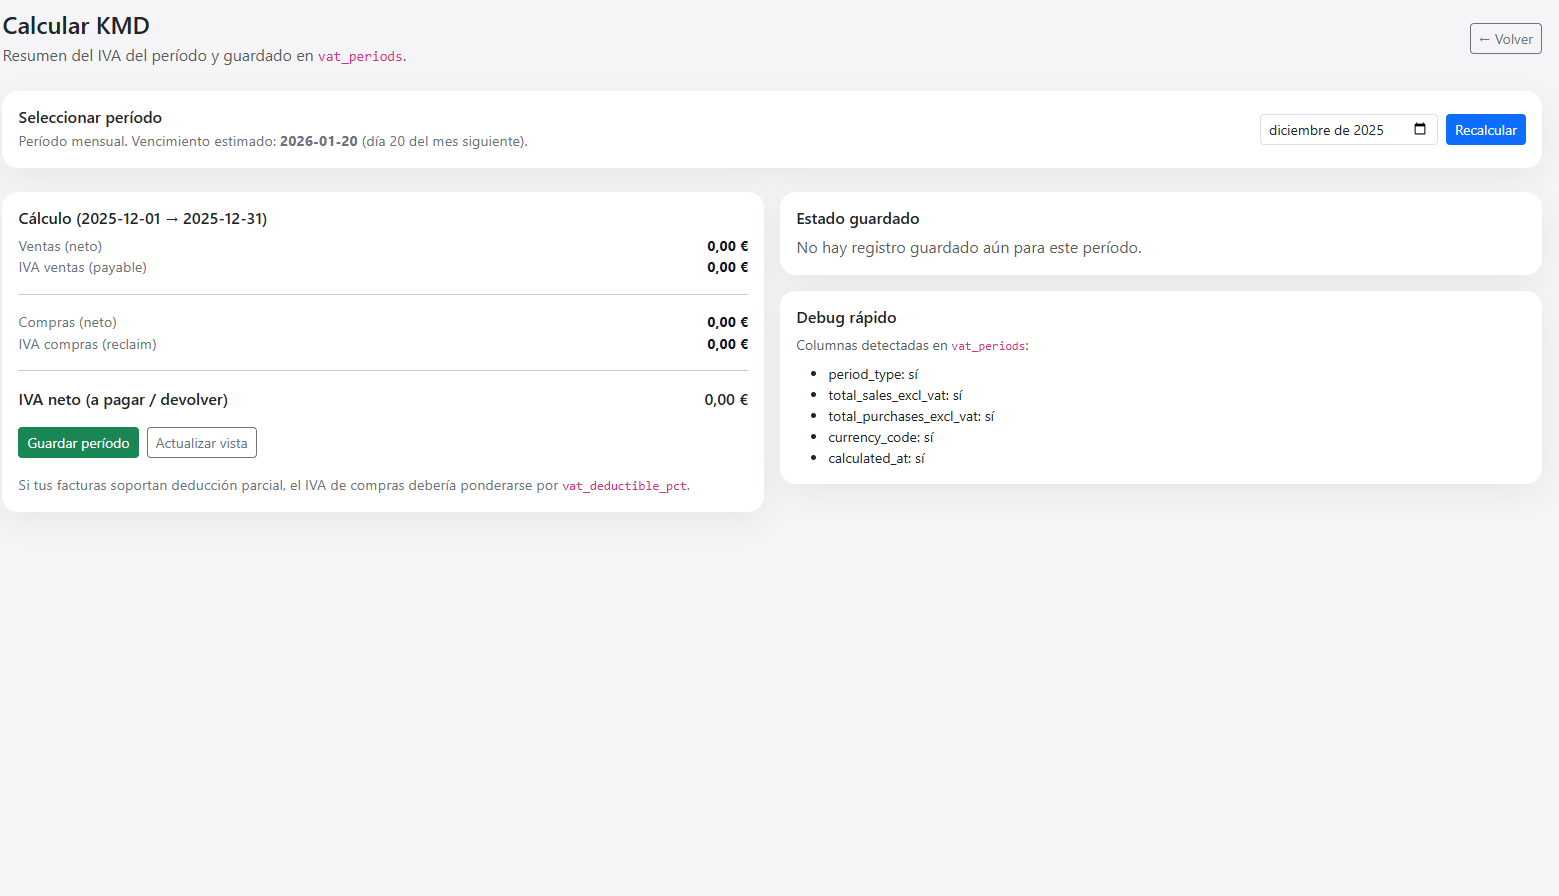Click the Volver back button
The image size is (1559, 896).
pos(1505,39)
